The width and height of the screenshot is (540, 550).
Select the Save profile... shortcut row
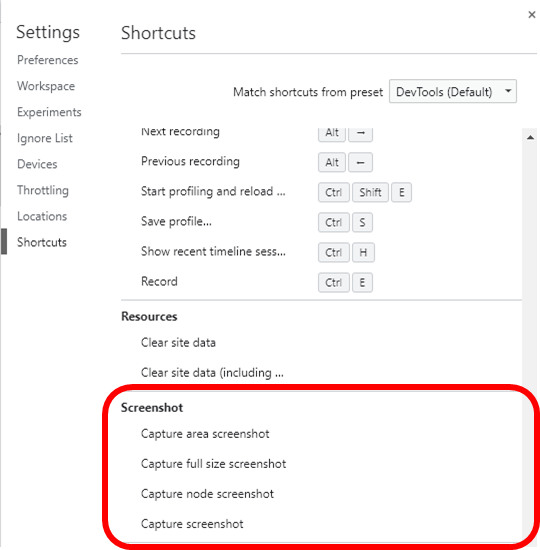click(321, 222)
